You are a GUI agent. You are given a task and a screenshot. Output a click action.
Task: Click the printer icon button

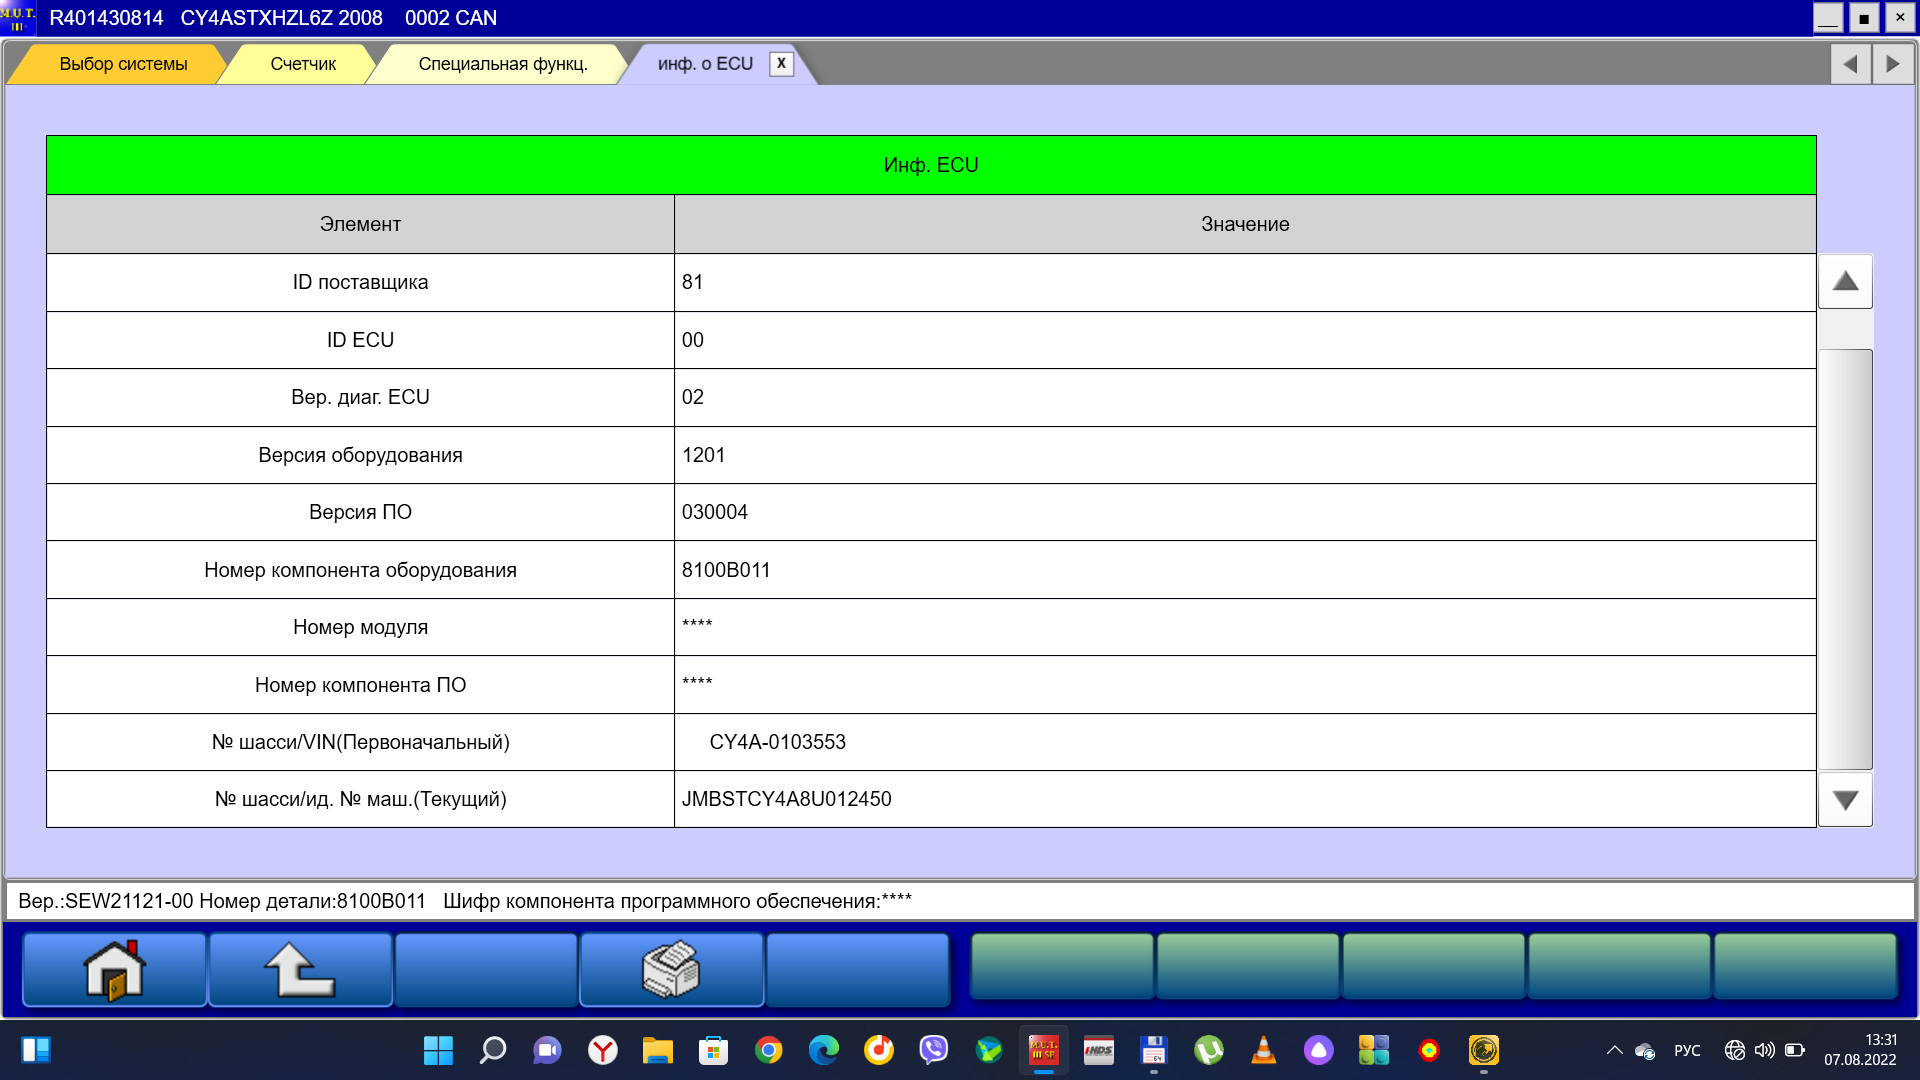(x=671, y=969)
